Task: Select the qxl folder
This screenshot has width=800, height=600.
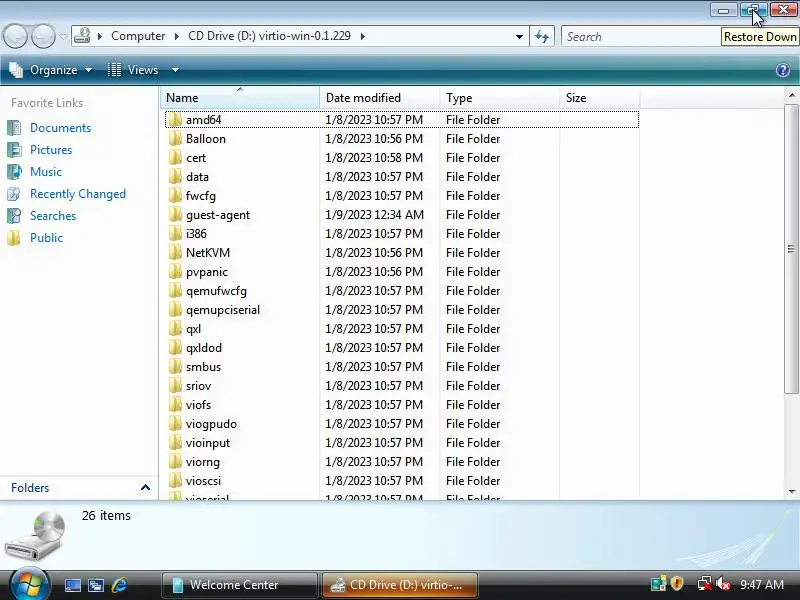Action: click(x=193, y=329)
